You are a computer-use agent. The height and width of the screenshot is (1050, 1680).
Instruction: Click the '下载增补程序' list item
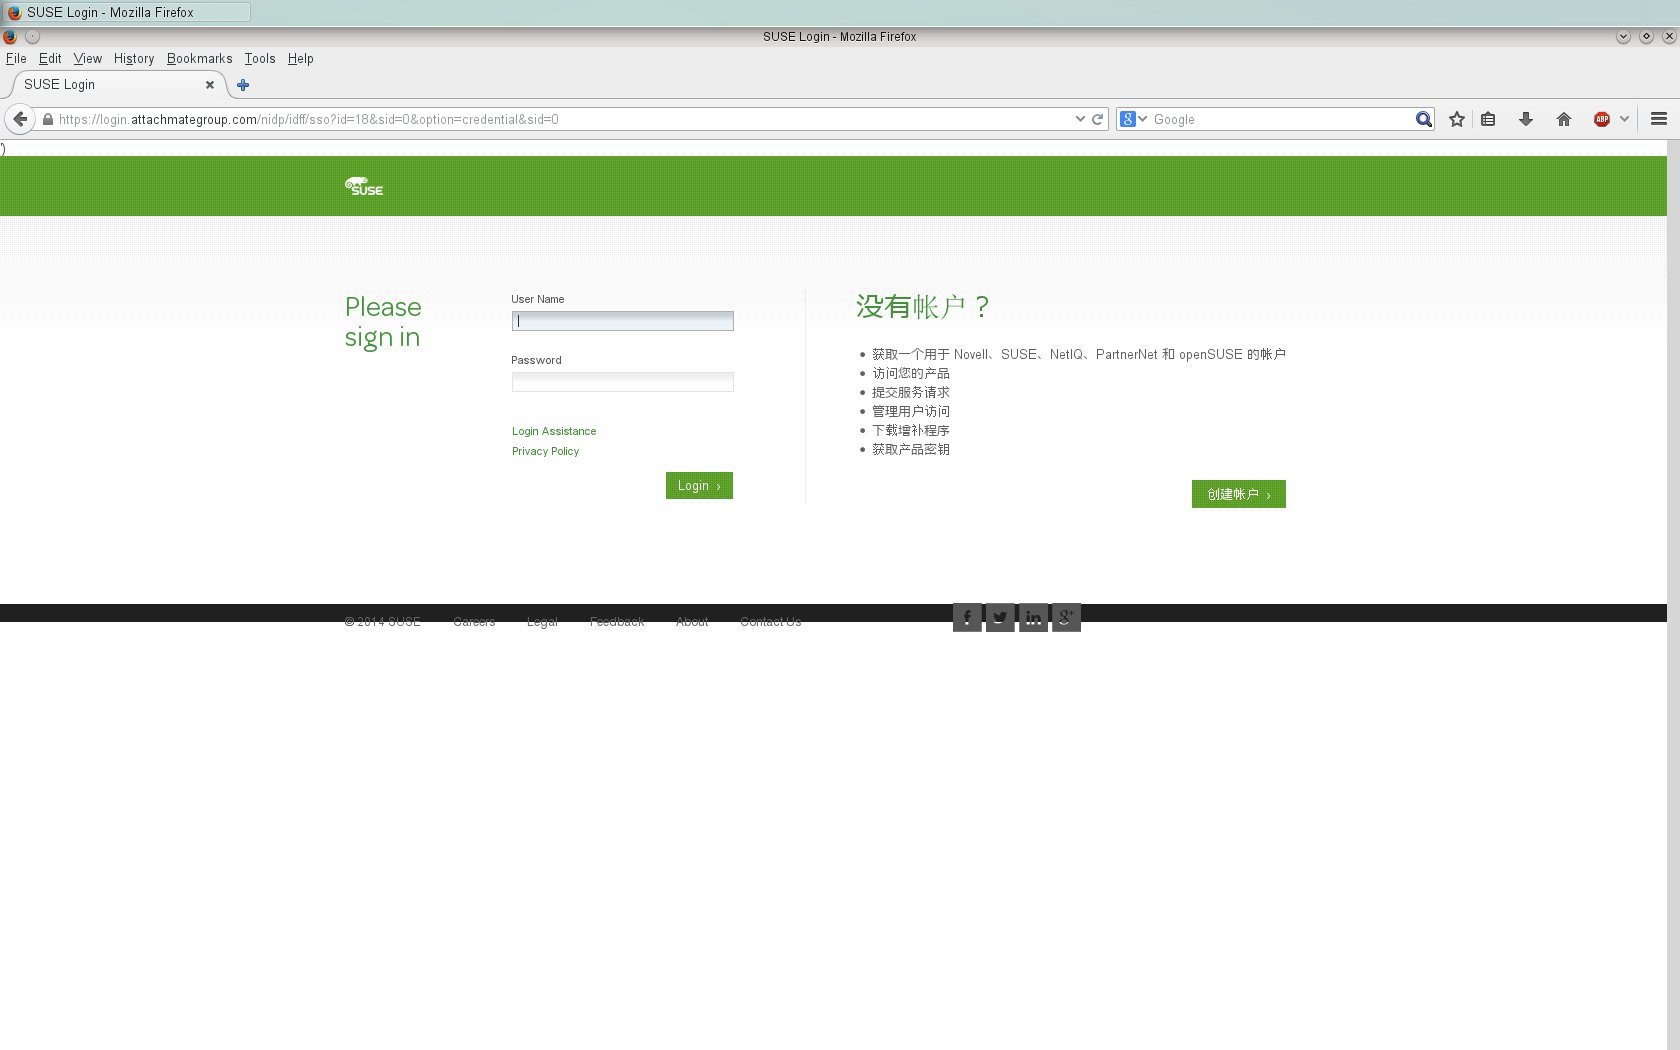click(911, 430)
